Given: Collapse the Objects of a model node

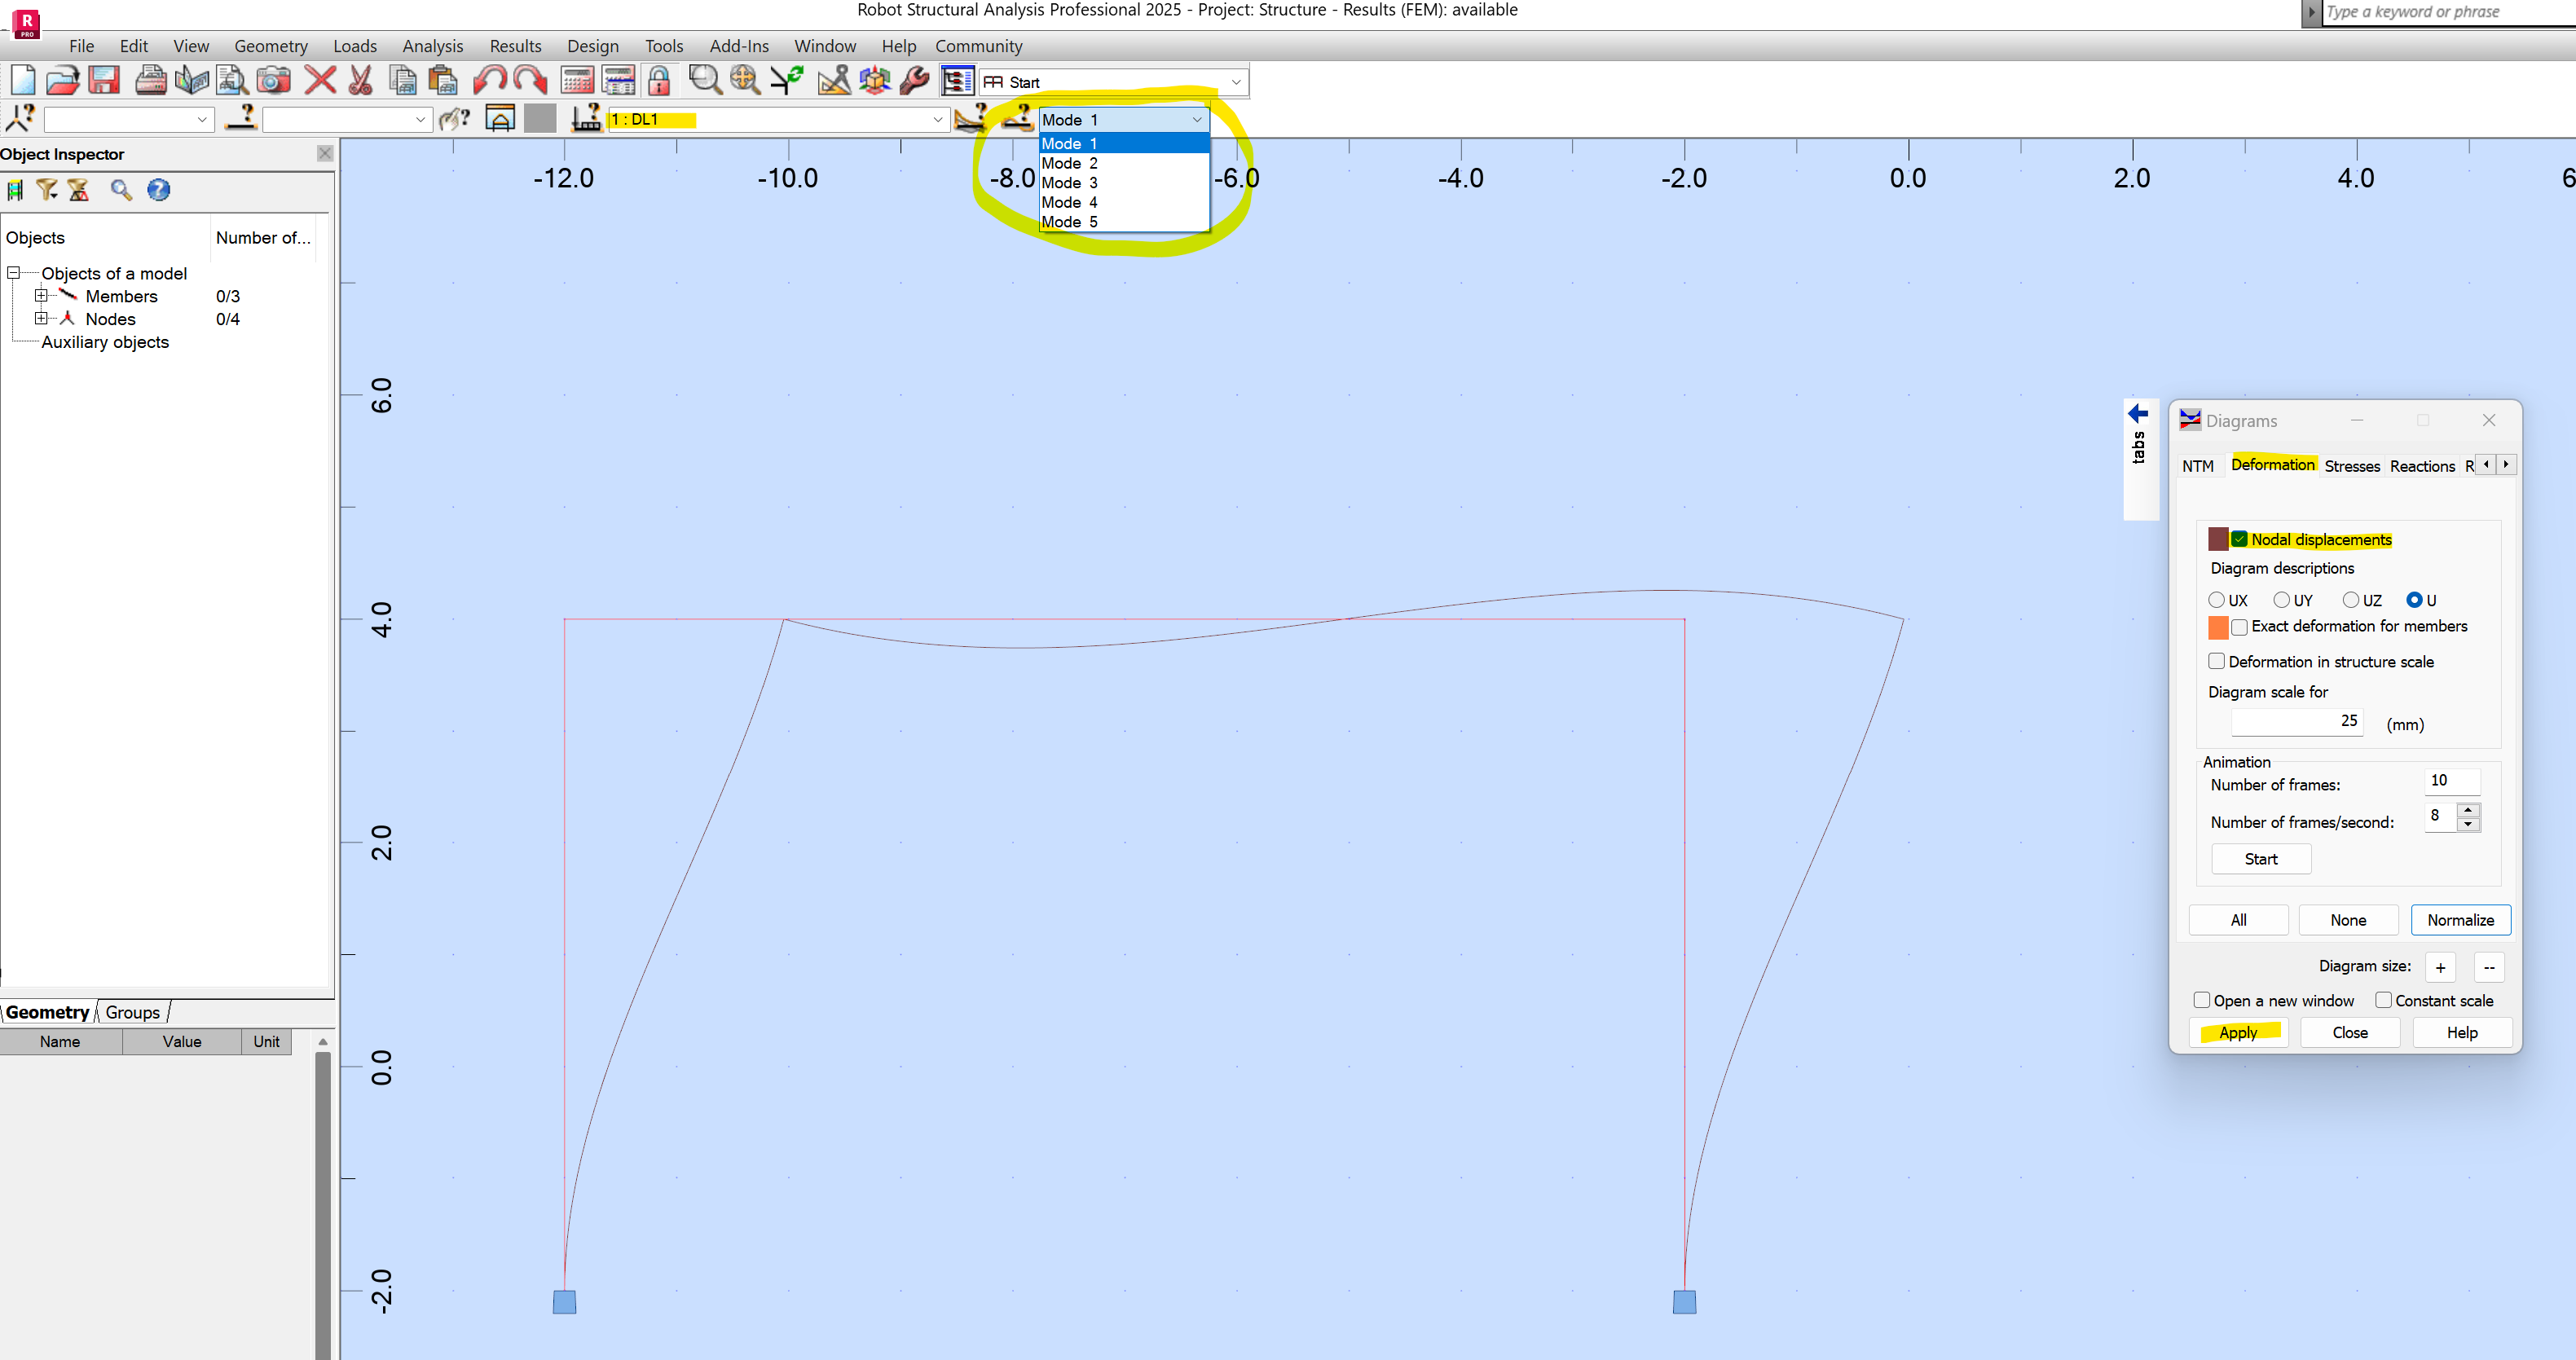Looking at the screenshot, I should [x=14, y=272].
